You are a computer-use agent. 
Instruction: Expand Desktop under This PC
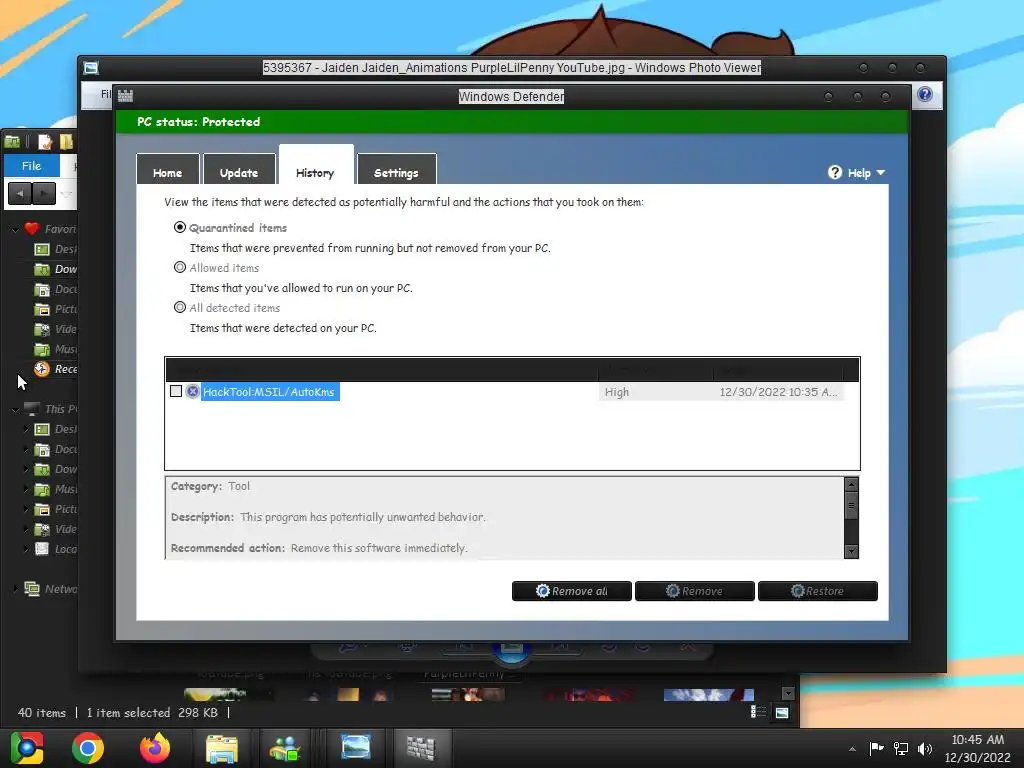pos(26,429)
